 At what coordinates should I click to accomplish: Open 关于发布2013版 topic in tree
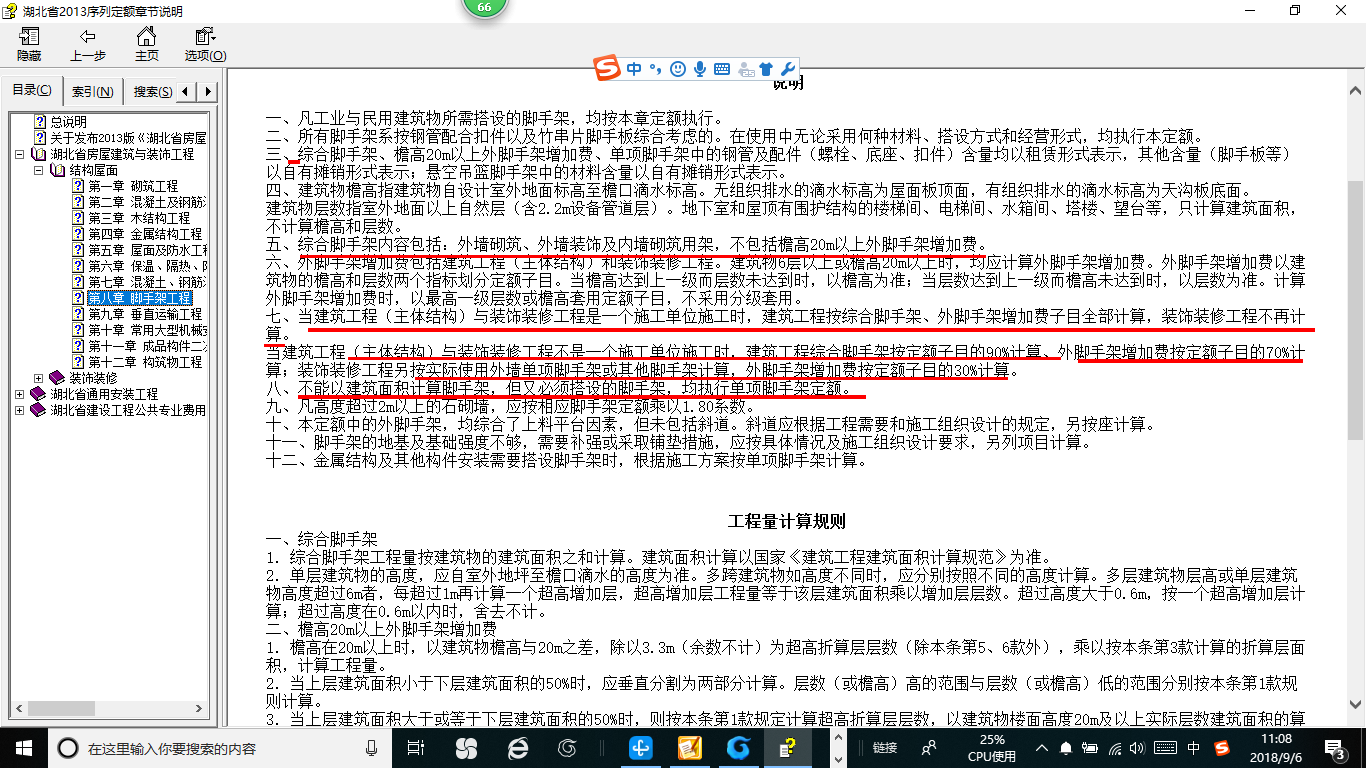pyautogui.click(x=128, y=138)
